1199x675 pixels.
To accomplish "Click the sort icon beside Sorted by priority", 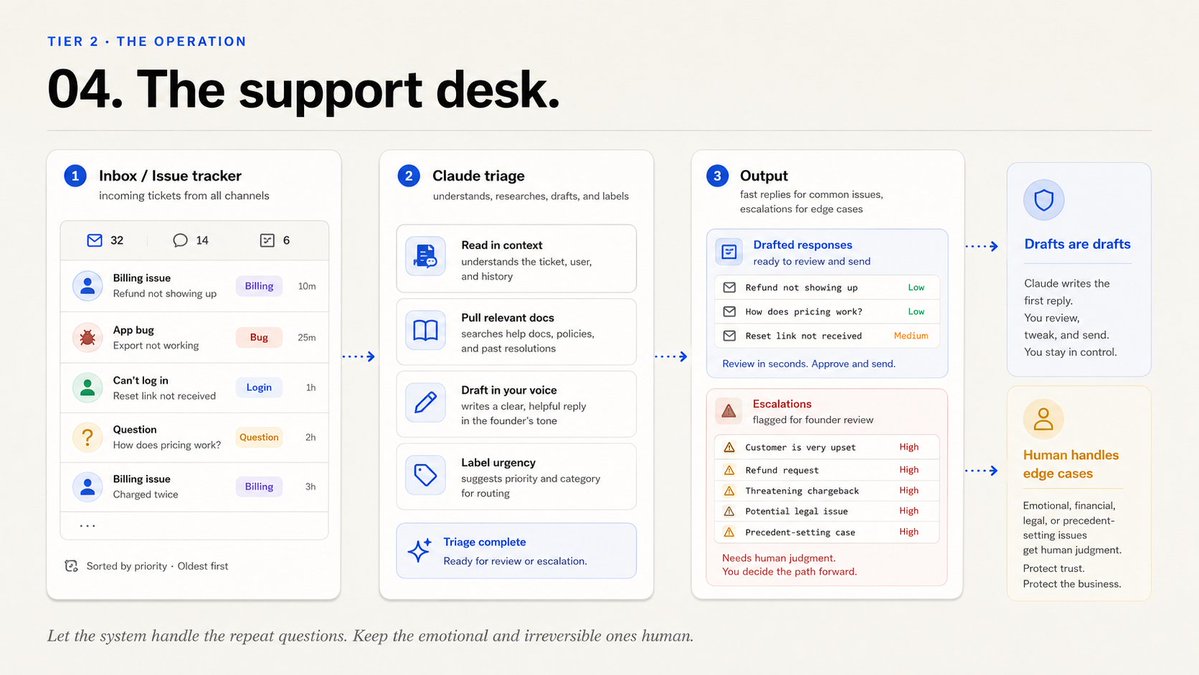I will tap(71, 566).
